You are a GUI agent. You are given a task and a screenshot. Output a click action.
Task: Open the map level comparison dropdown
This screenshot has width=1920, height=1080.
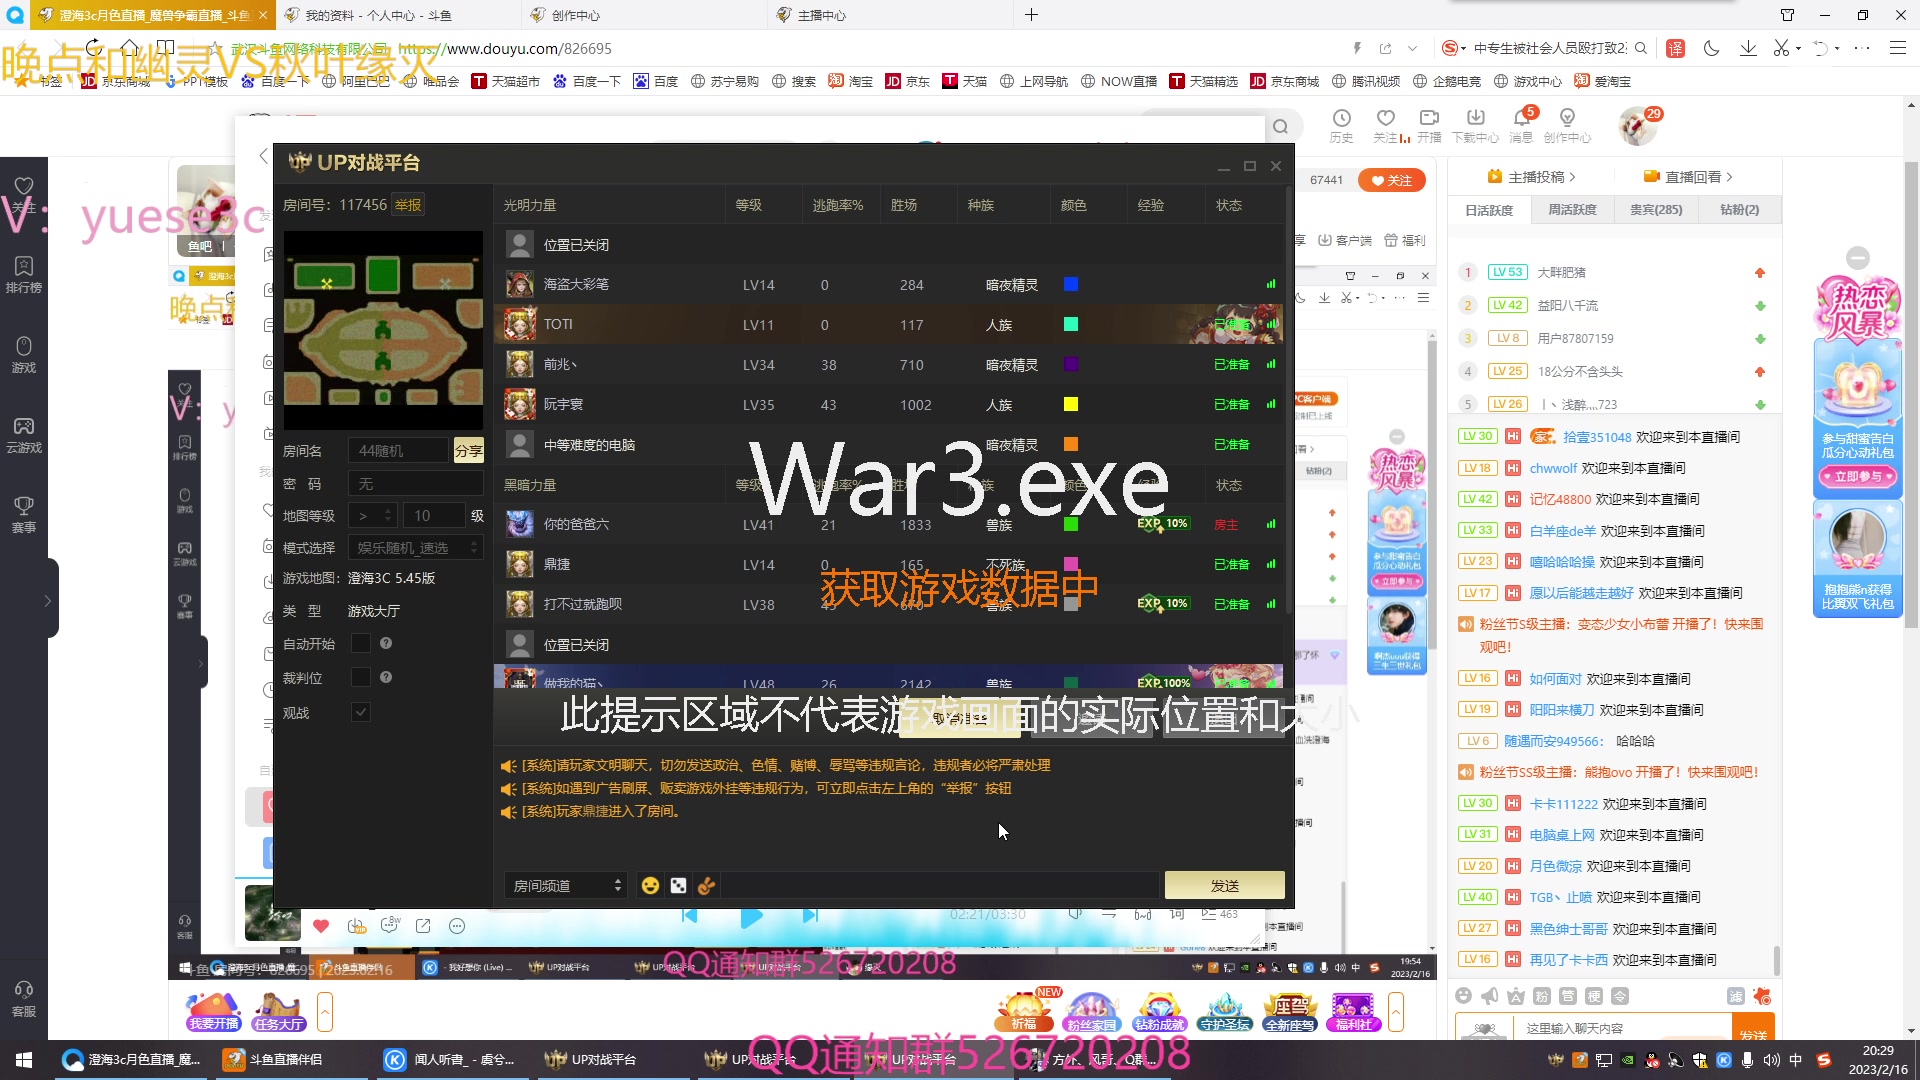pos(372,516)
